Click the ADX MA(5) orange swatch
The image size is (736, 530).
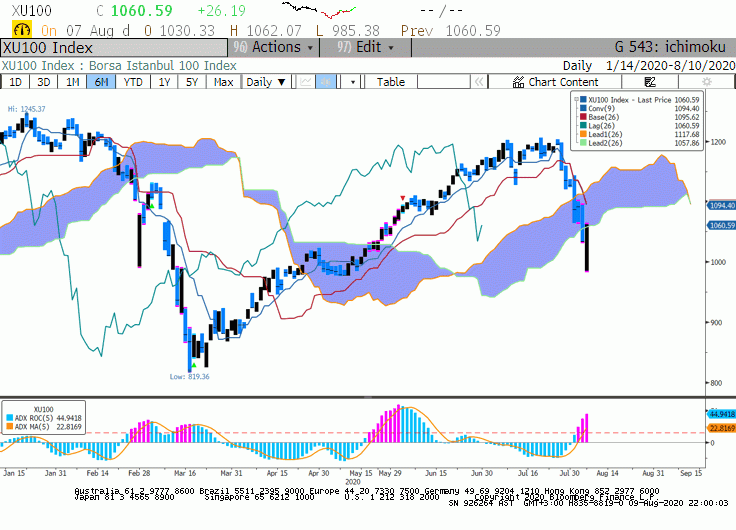click(x=10, y=427)
